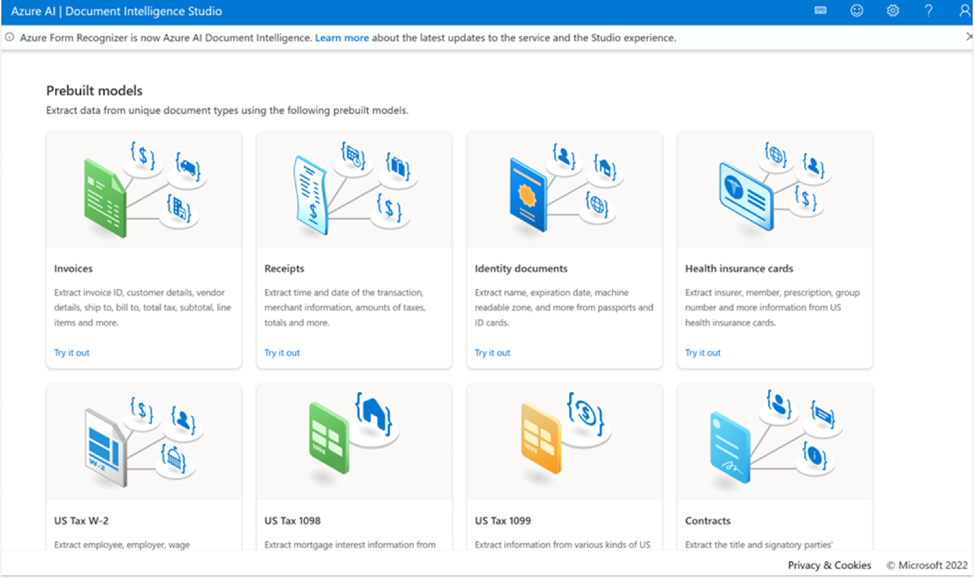Click the Receipts paper illustration
The image size is (974, 578).
(x=311, y=195)
